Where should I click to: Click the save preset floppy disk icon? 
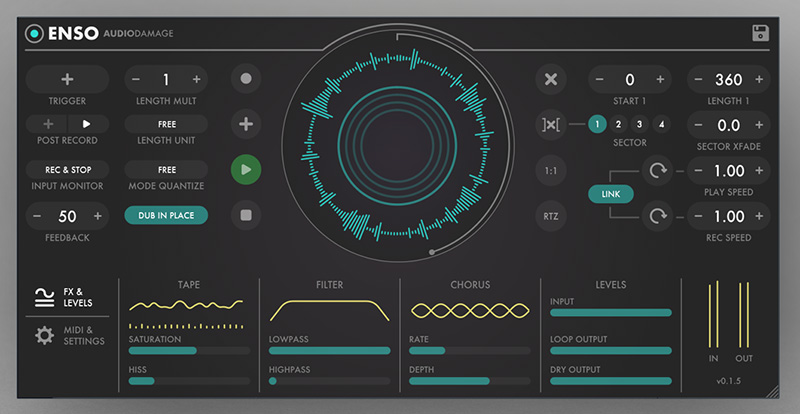click(x=760, y=33)
